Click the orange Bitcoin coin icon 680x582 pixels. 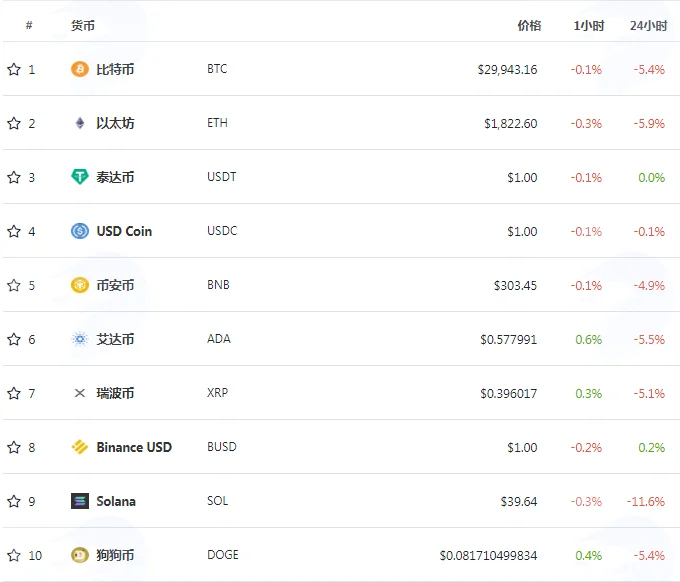click(x=80, y=69)
